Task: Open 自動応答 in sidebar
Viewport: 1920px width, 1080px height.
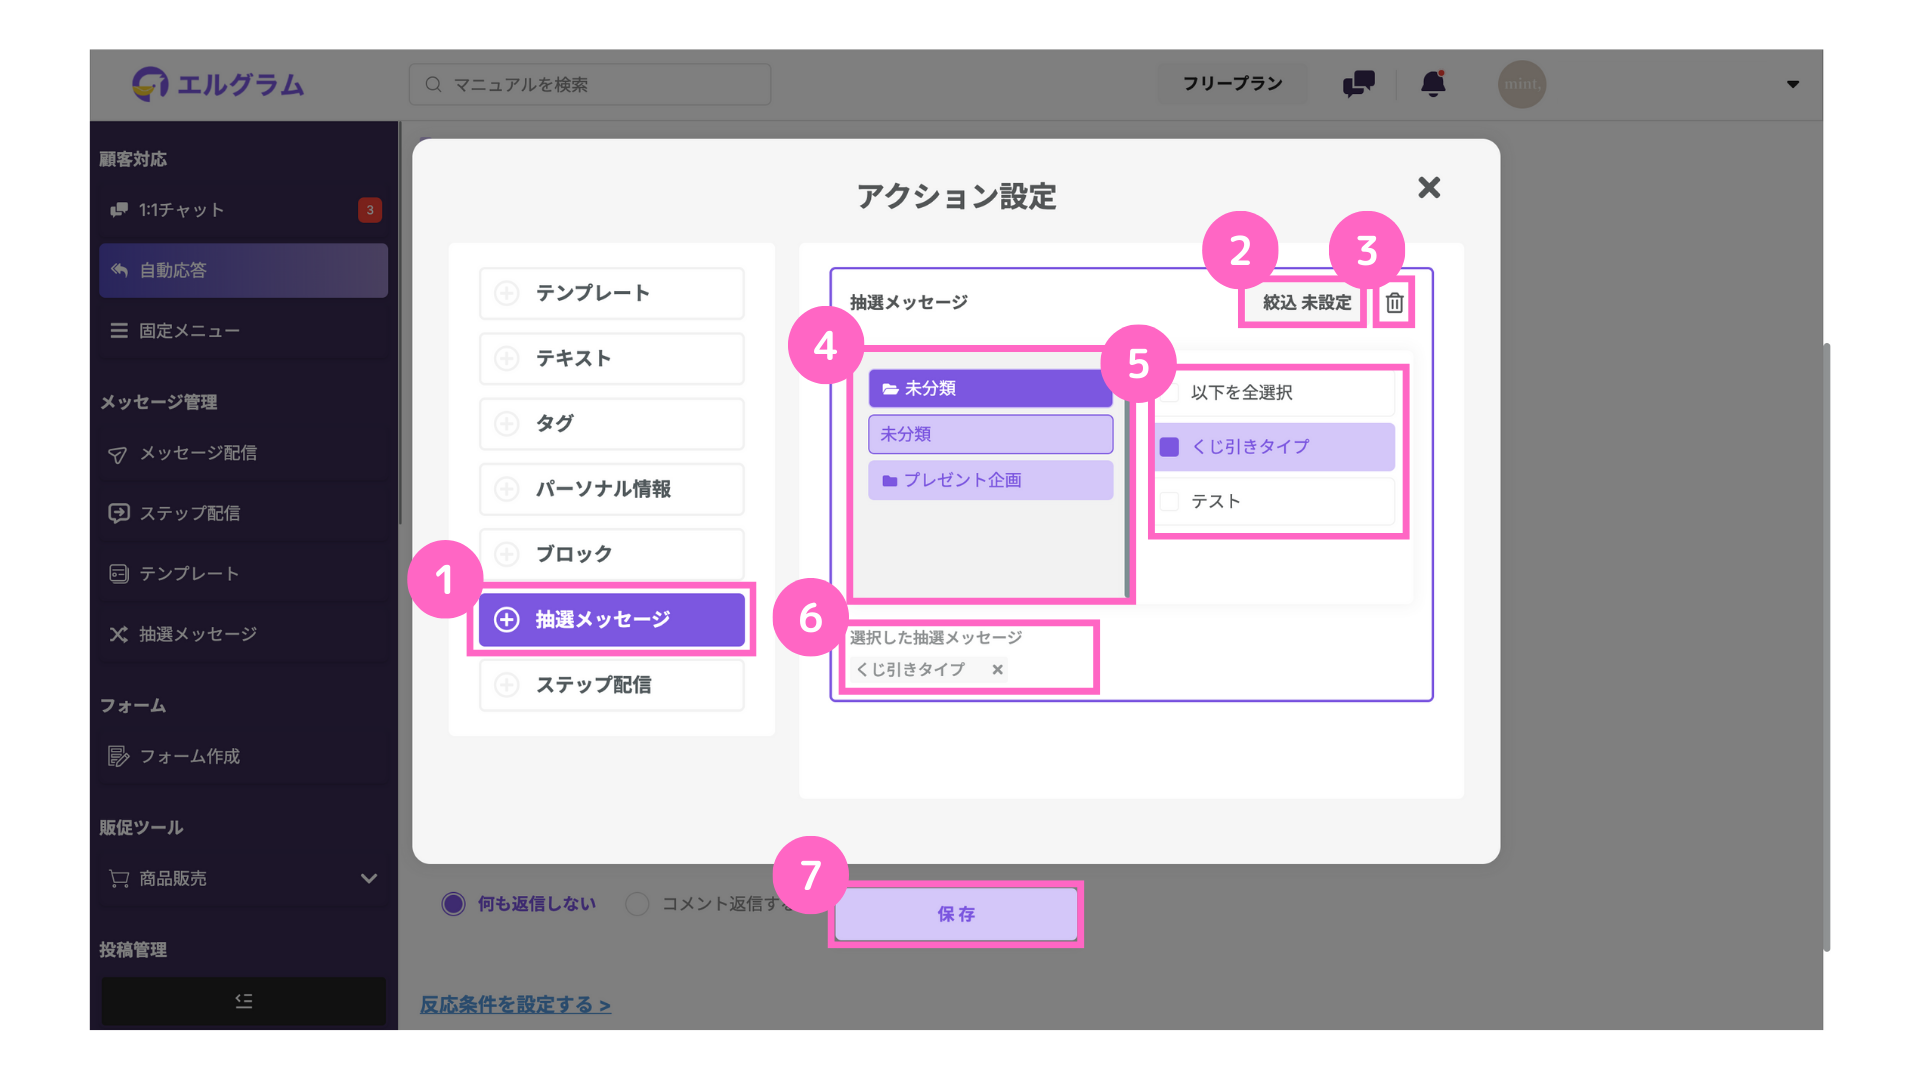Action: pos(243,270)
